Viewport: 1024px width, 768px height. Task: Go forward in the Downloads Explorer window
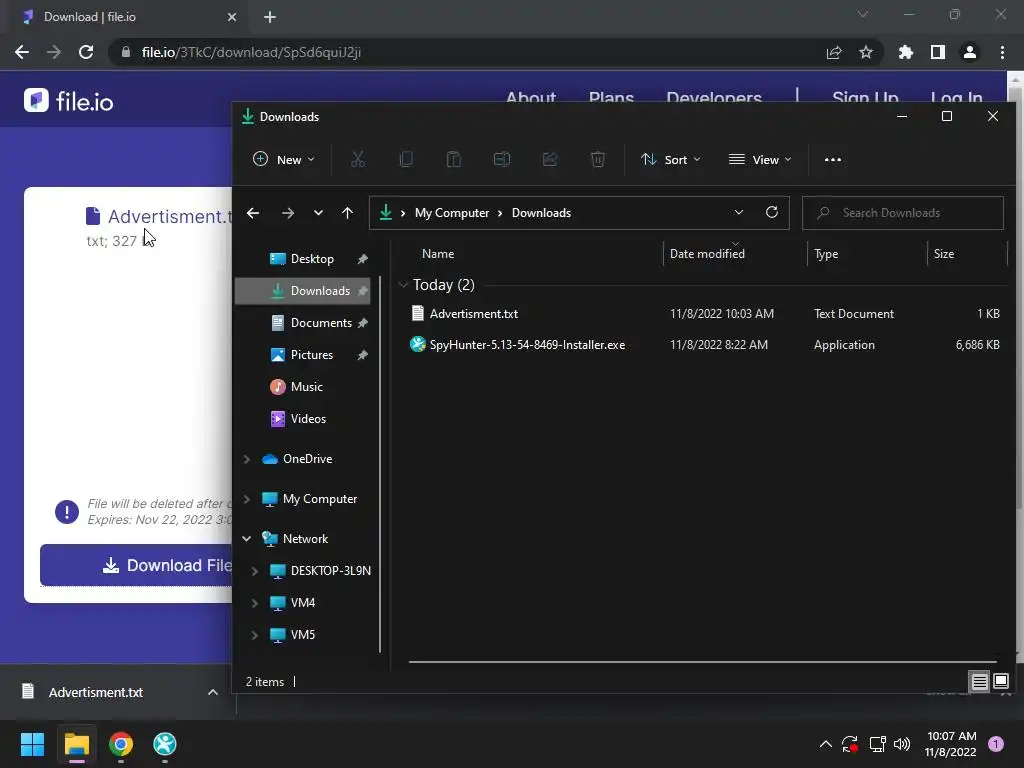[287, 213]
